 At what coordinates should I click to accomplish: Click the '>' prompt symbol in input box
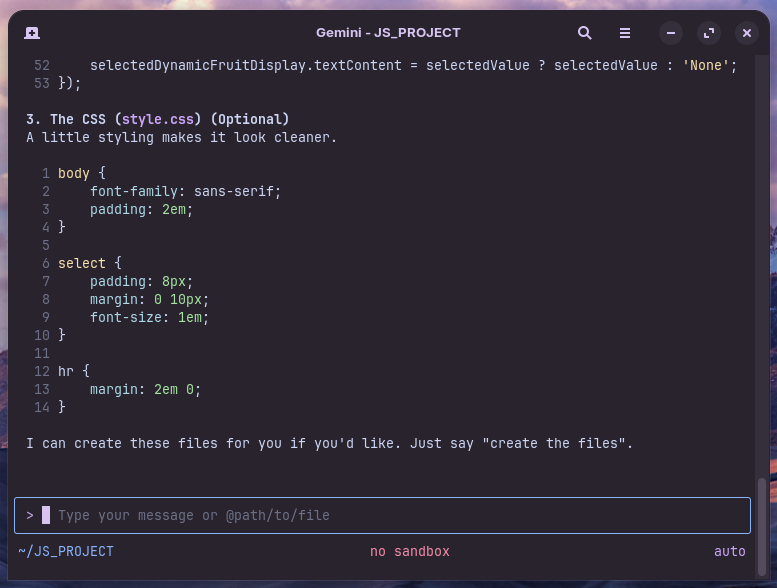click(x=30, y=516)
